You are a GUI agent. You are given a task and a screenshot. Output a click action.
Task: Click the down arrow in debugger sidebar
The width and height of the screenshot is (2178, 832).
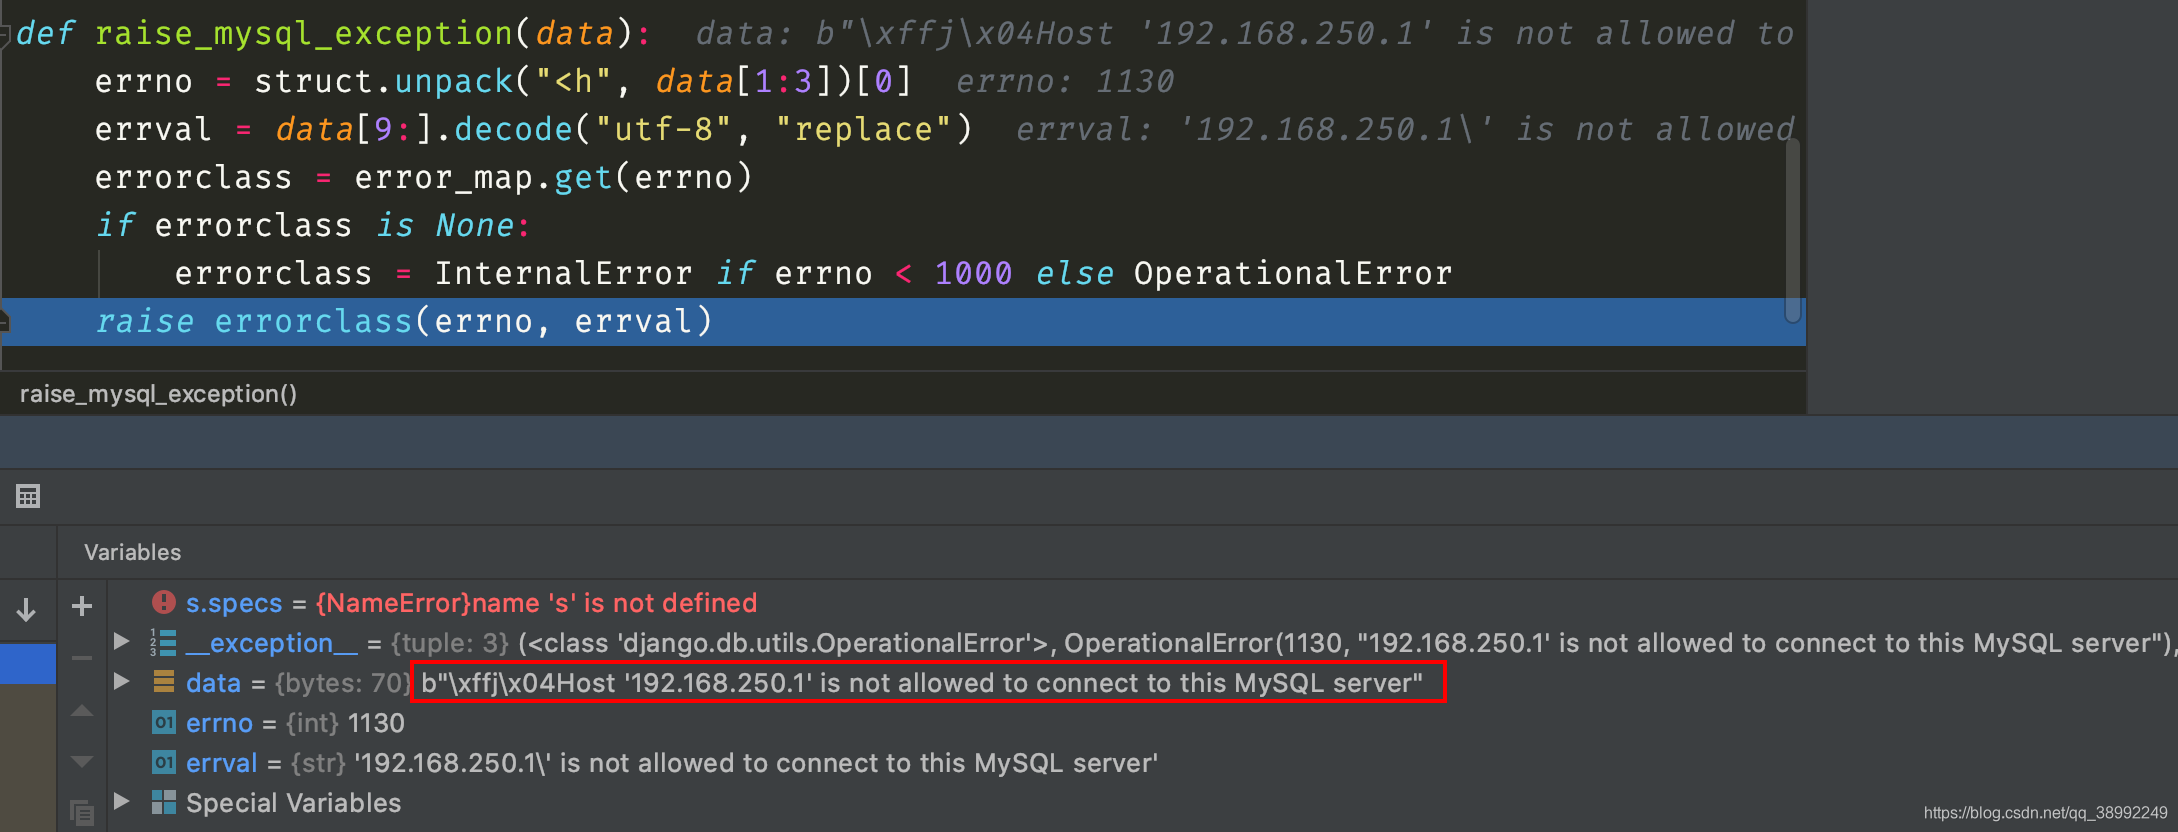coord(26,609)
